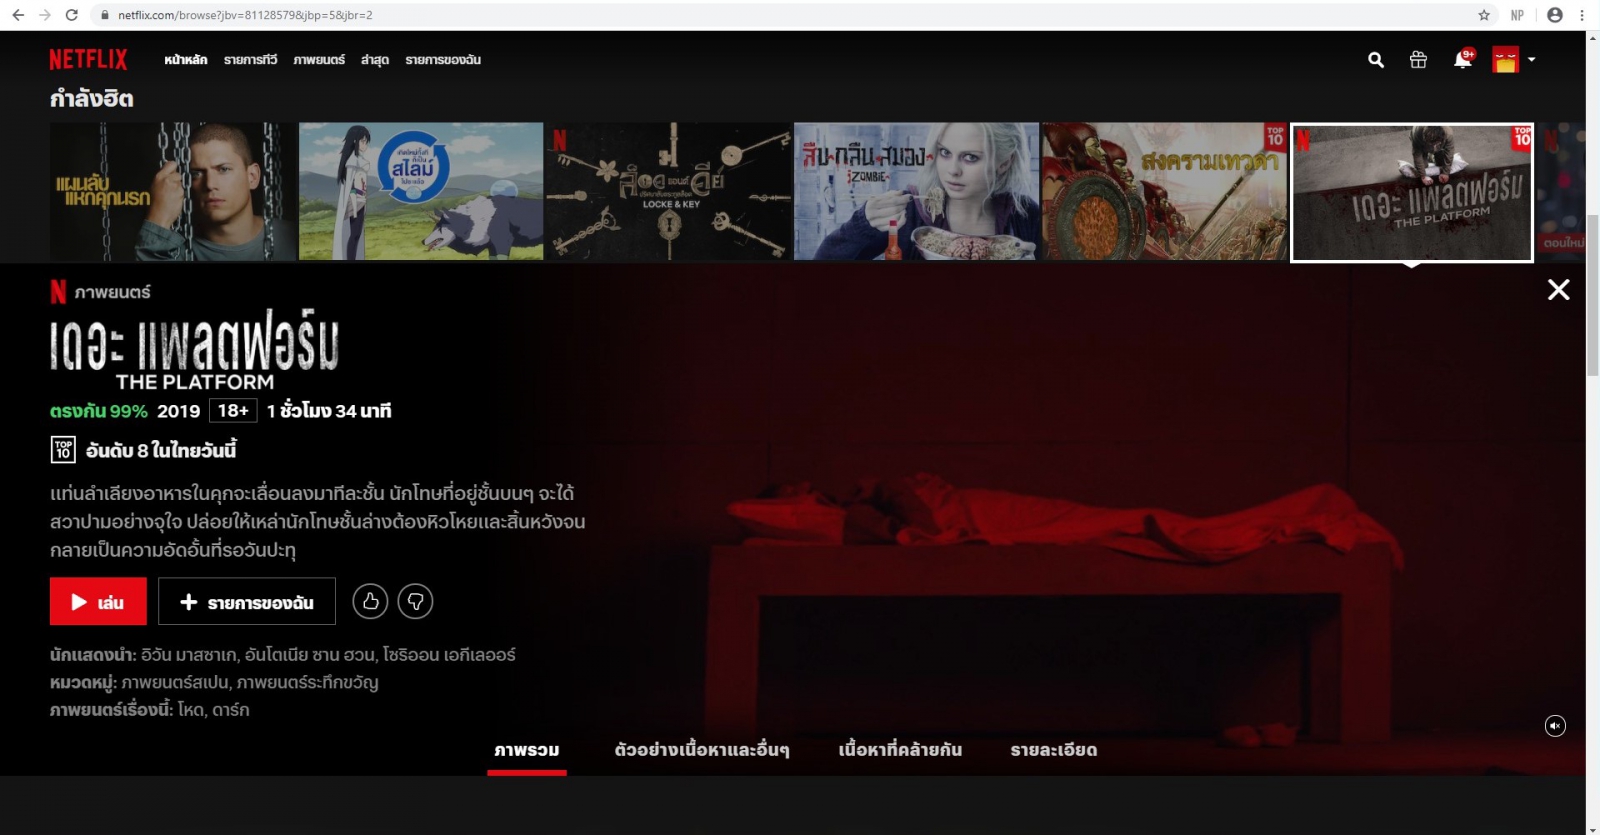
Task: Click the thumbs up icon
Action: click(x=370, y=601)
